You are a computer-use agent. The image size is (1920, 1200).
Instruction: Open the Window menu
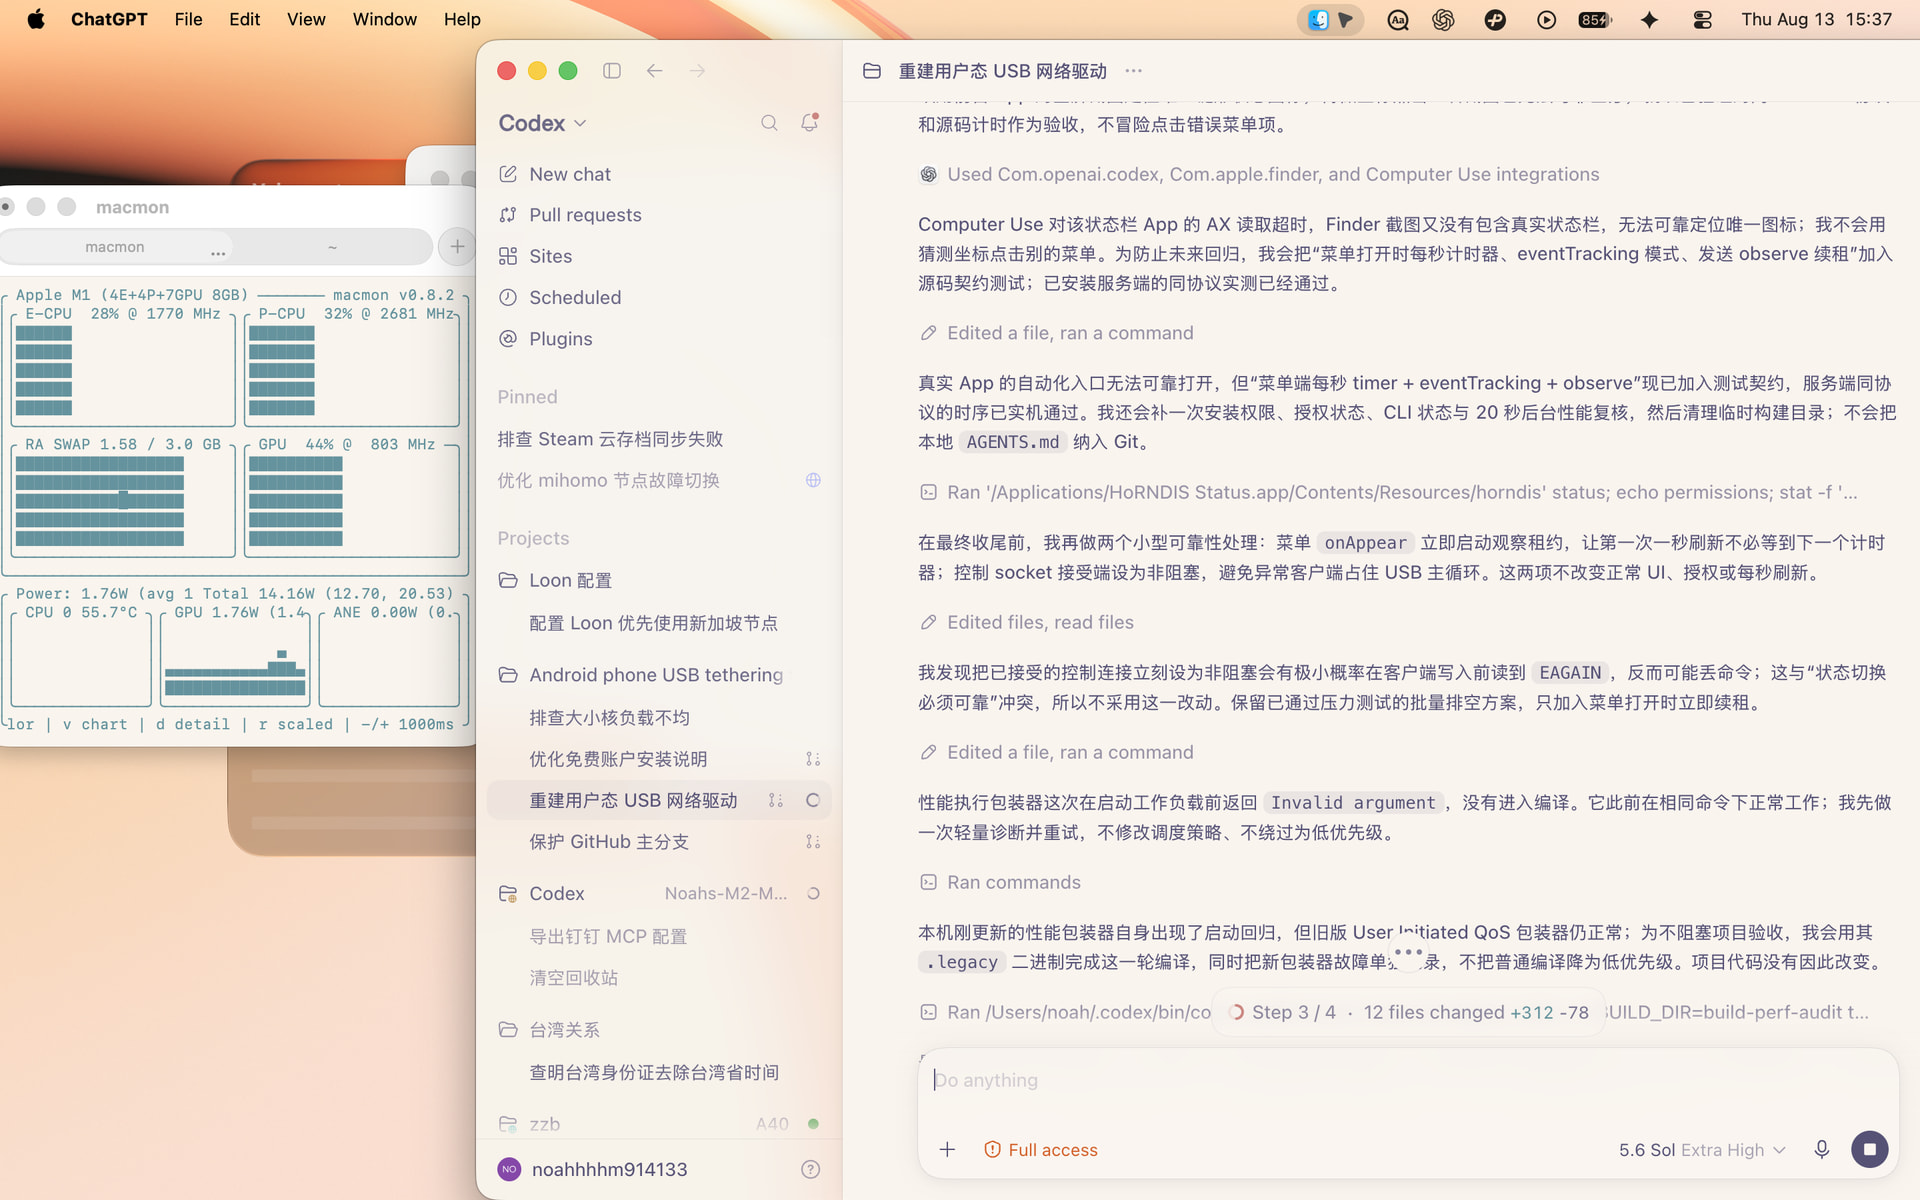click(x=384, y=19)
